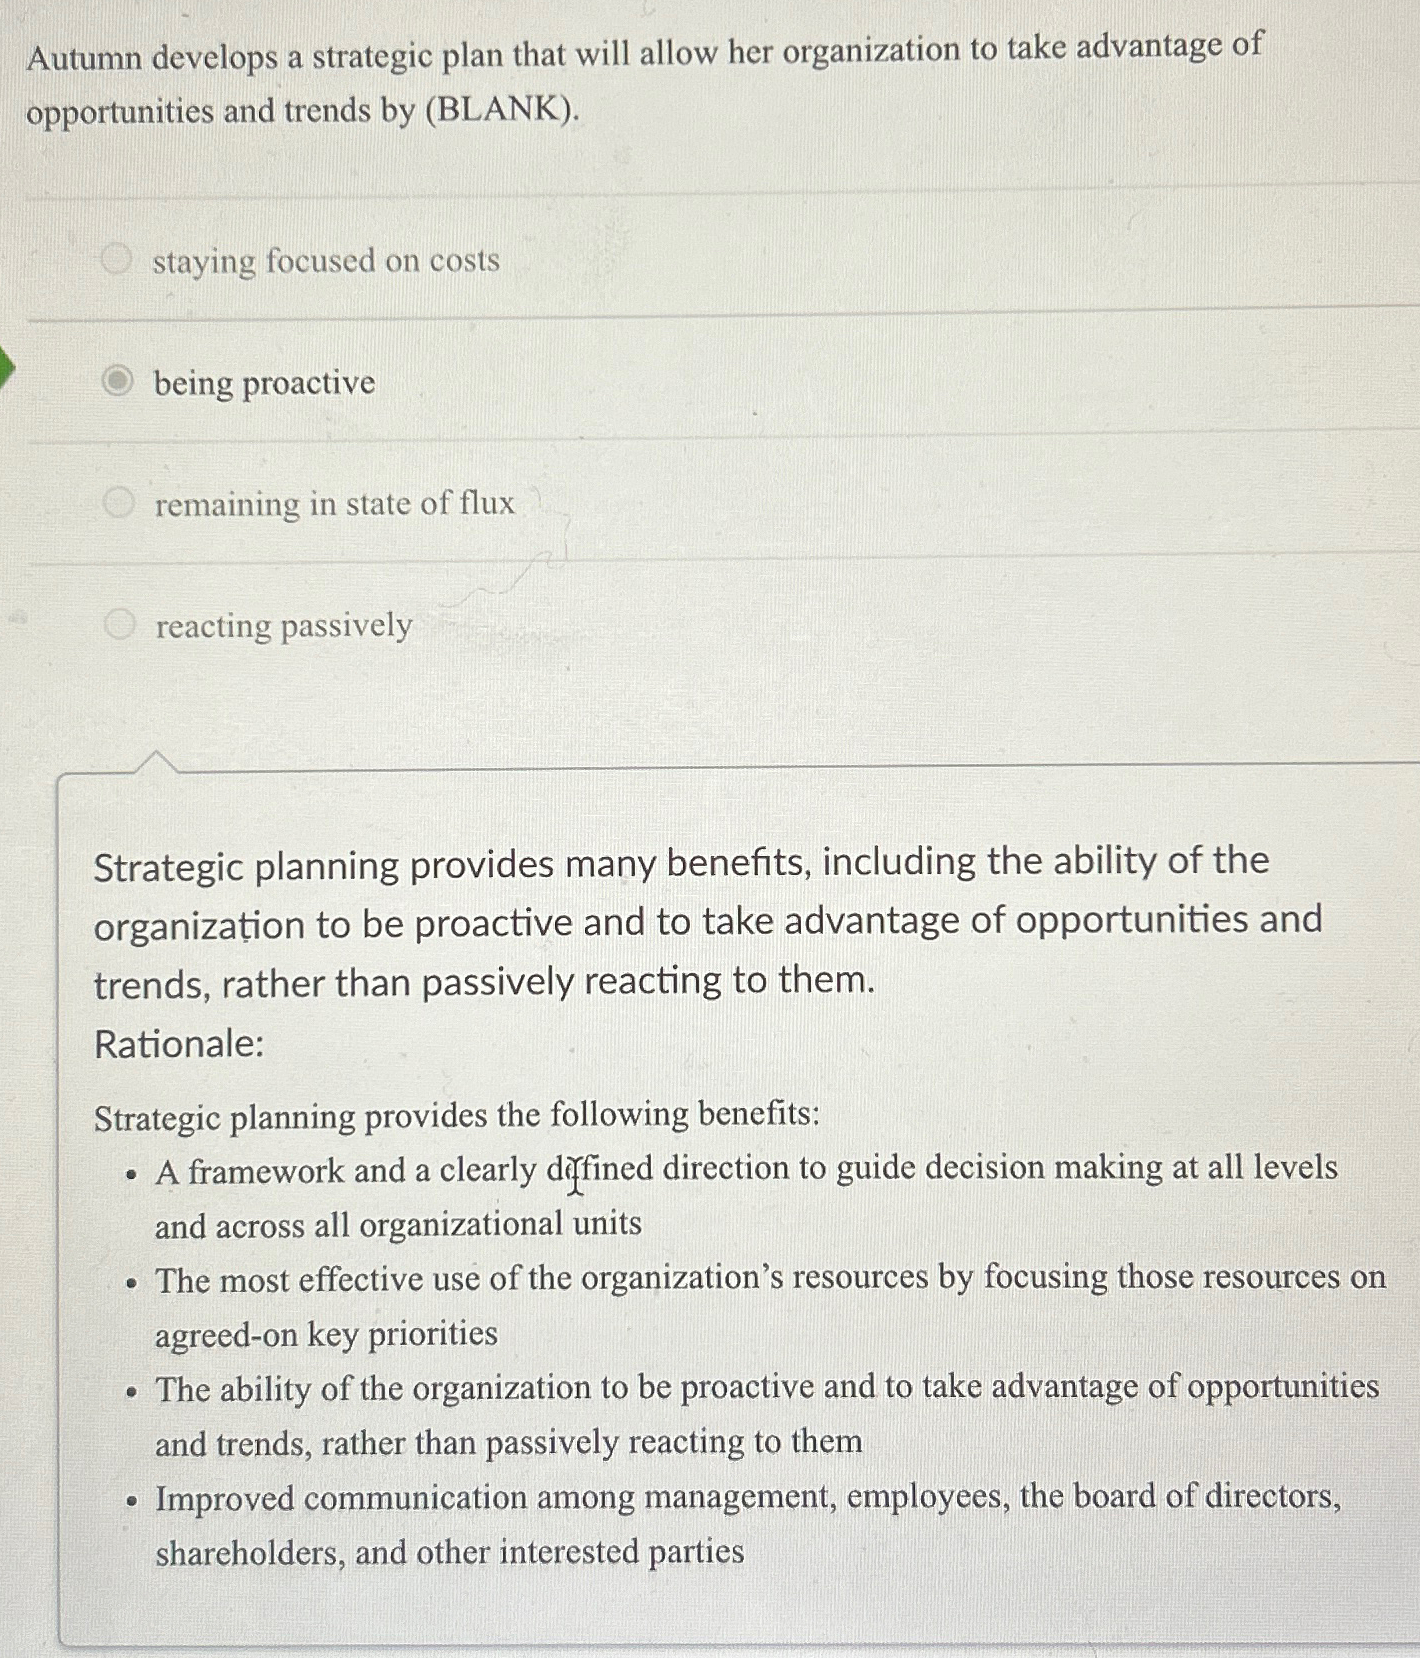Viewport: 1420px width, 1658px height.
Task: Click 'Strategic planning provides the following benefits' line
Action: tap(455, 1117)
